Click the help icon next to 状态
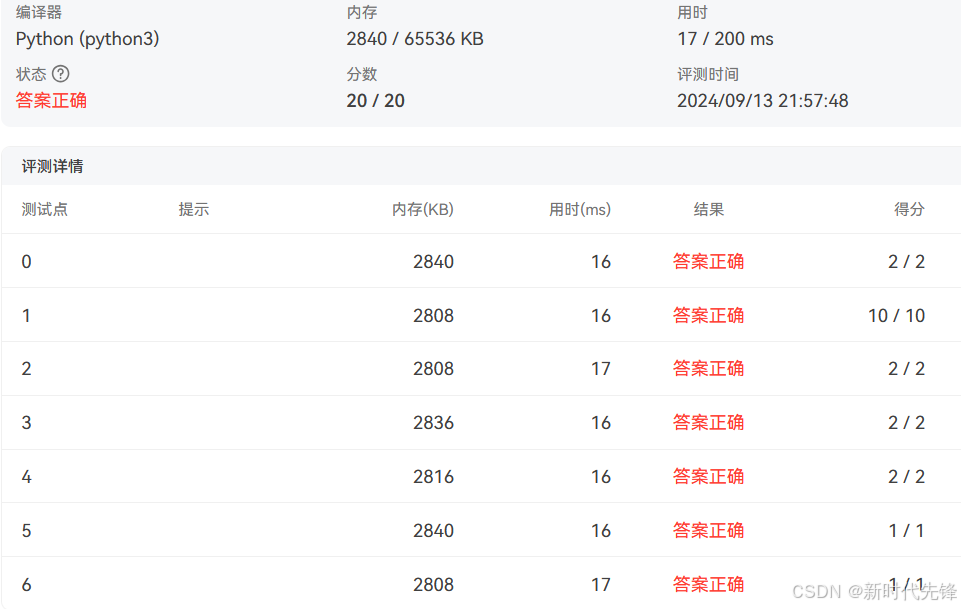 click(x=62, y=73)
